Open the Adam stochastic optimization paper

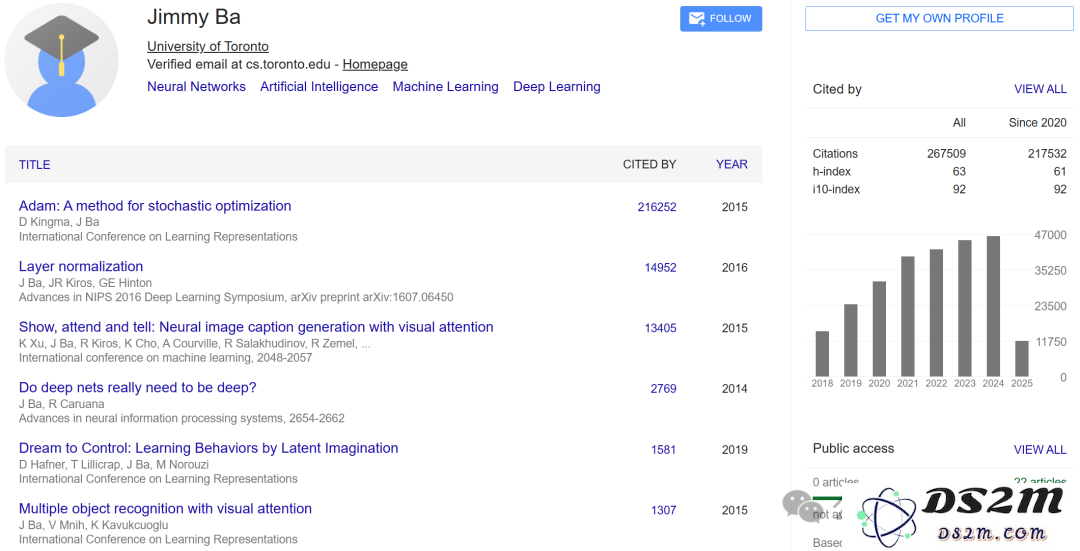155,205
